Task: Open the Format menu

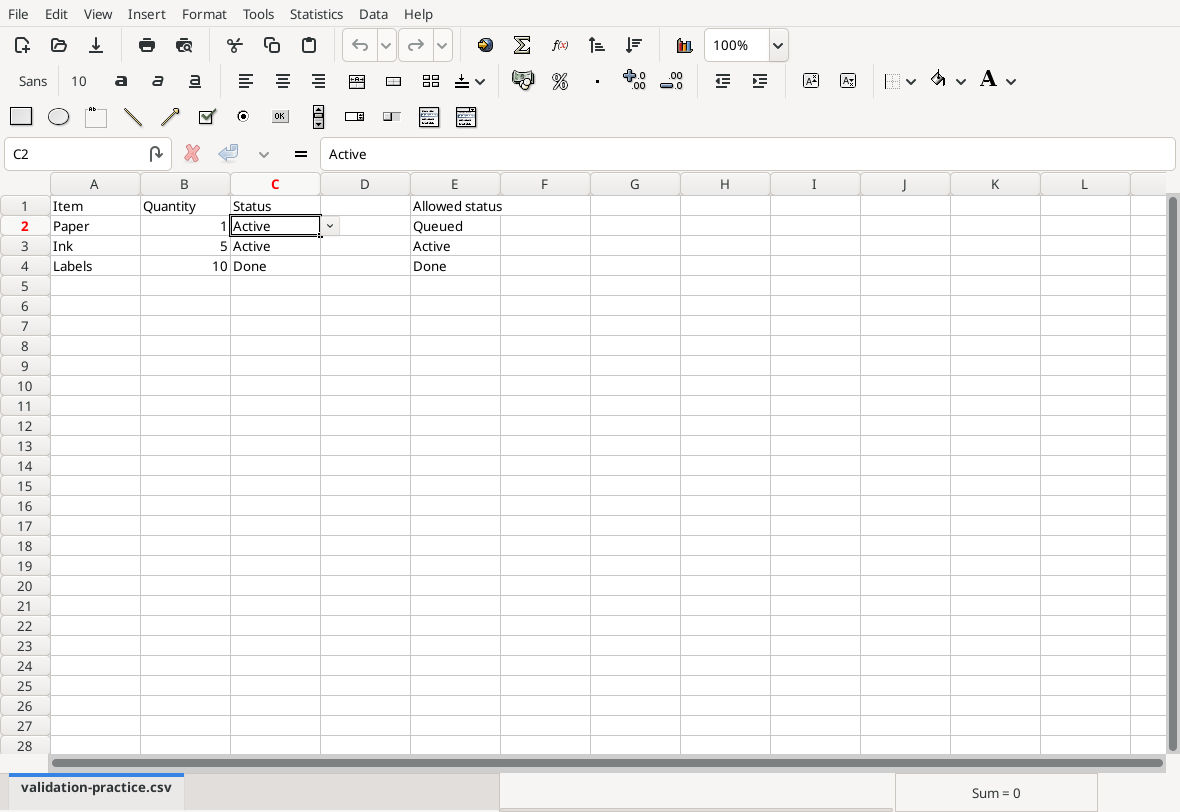Action: pyautogui.click(x=204, y=14)
